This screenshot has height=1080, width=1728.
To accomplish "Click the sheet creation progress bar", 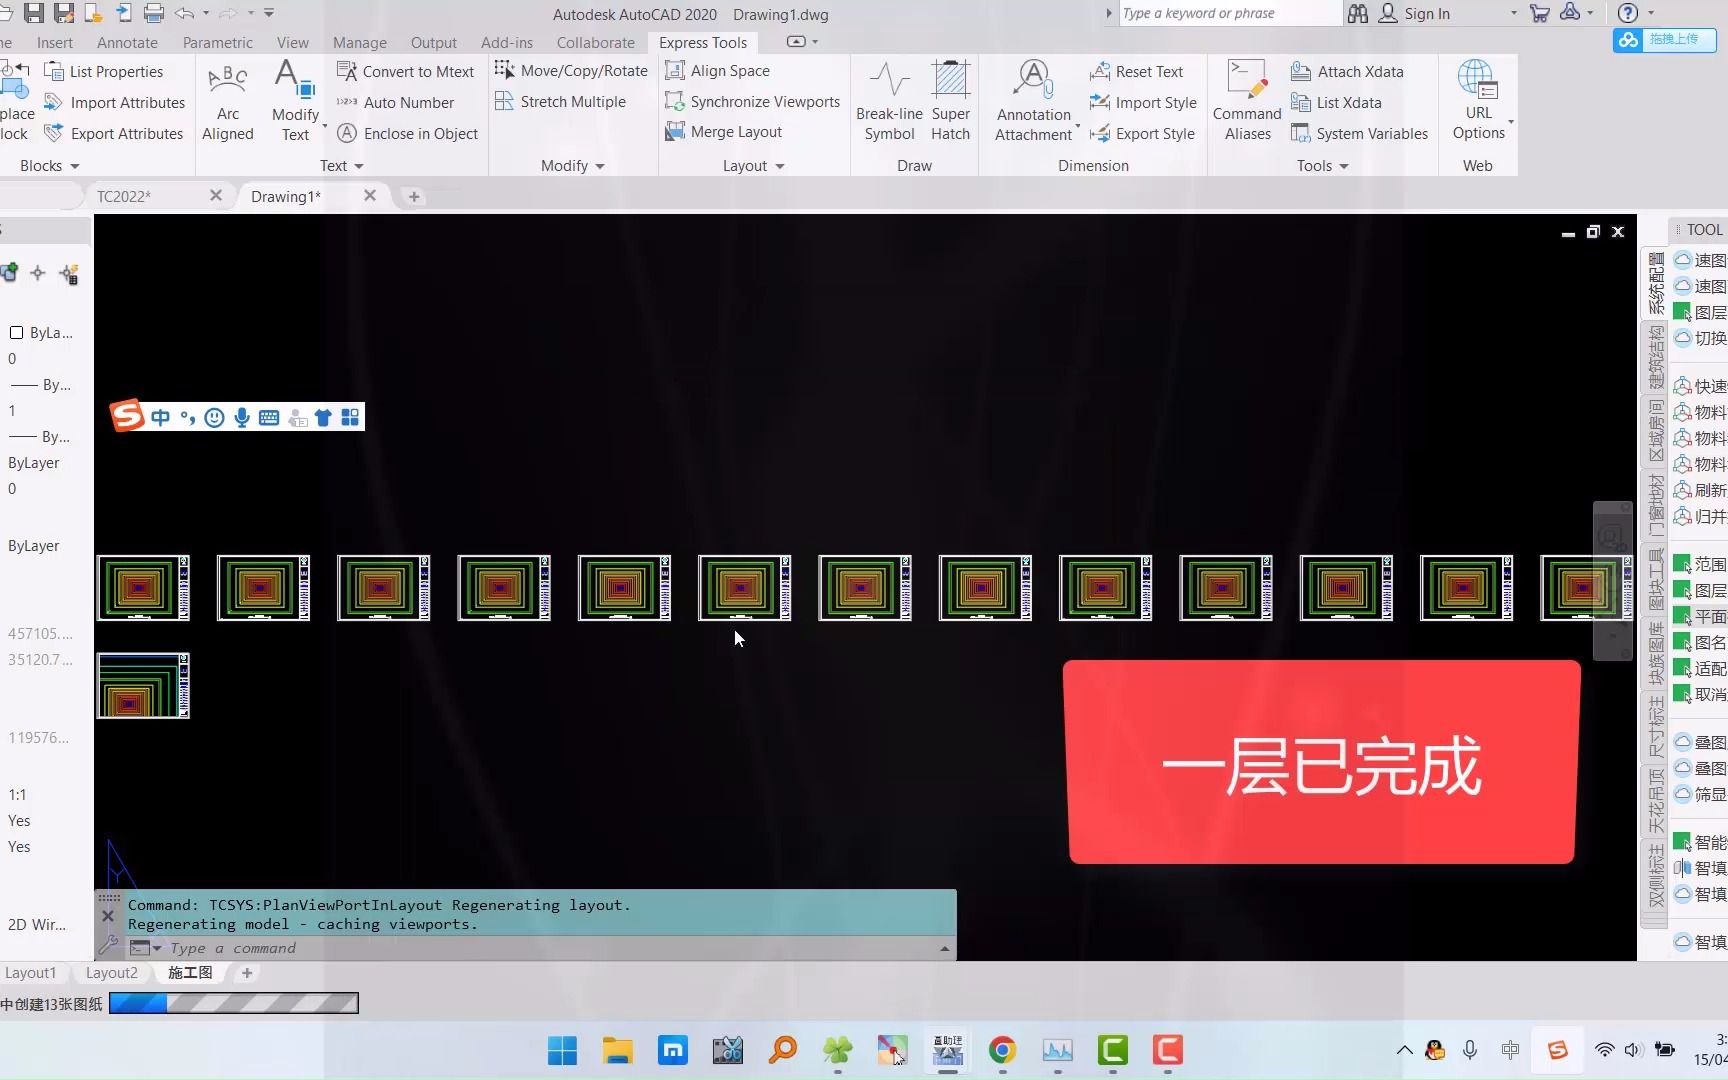I will click(x=232, y=1003).
